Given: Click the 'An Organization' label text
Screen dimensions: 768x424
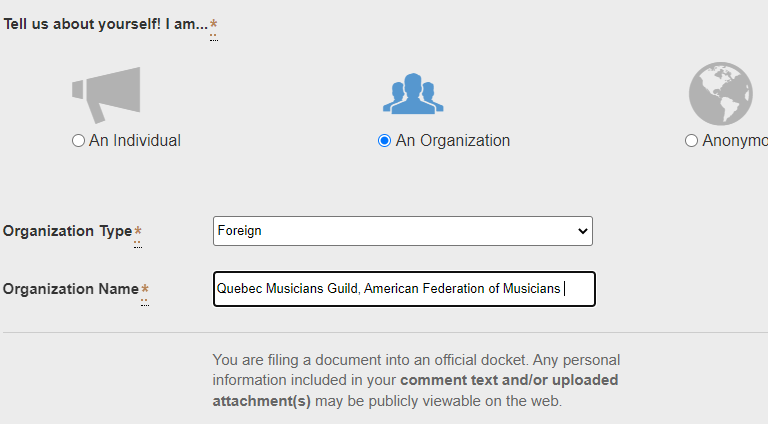Looking at the screenshot, I should click(453, 141).
